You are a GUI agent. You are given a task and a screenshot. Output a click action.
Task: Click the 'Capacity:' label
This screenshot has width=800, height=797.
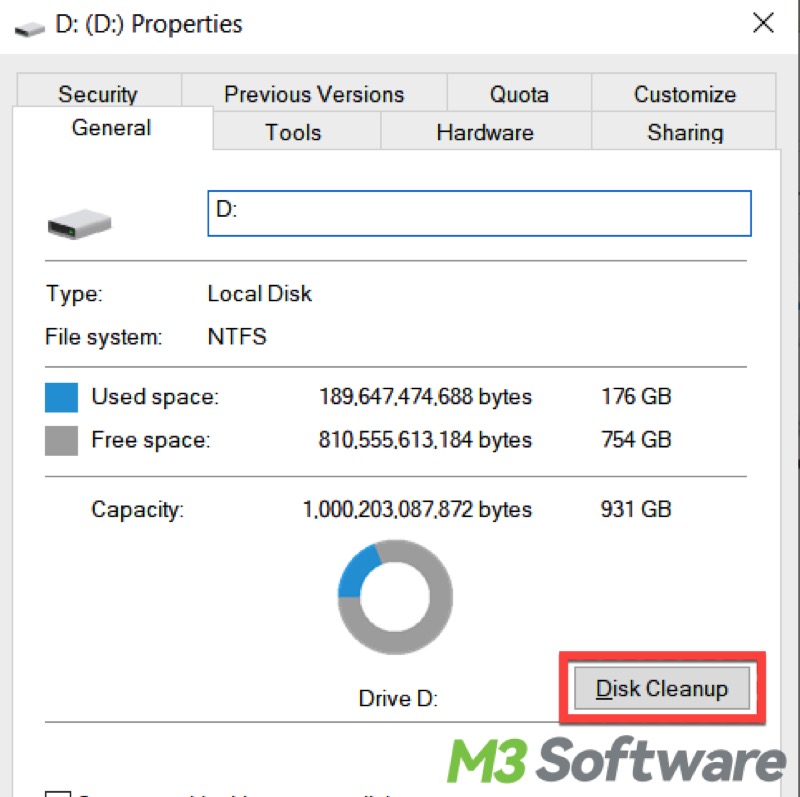pyautogui.click(x=138, y=510)
